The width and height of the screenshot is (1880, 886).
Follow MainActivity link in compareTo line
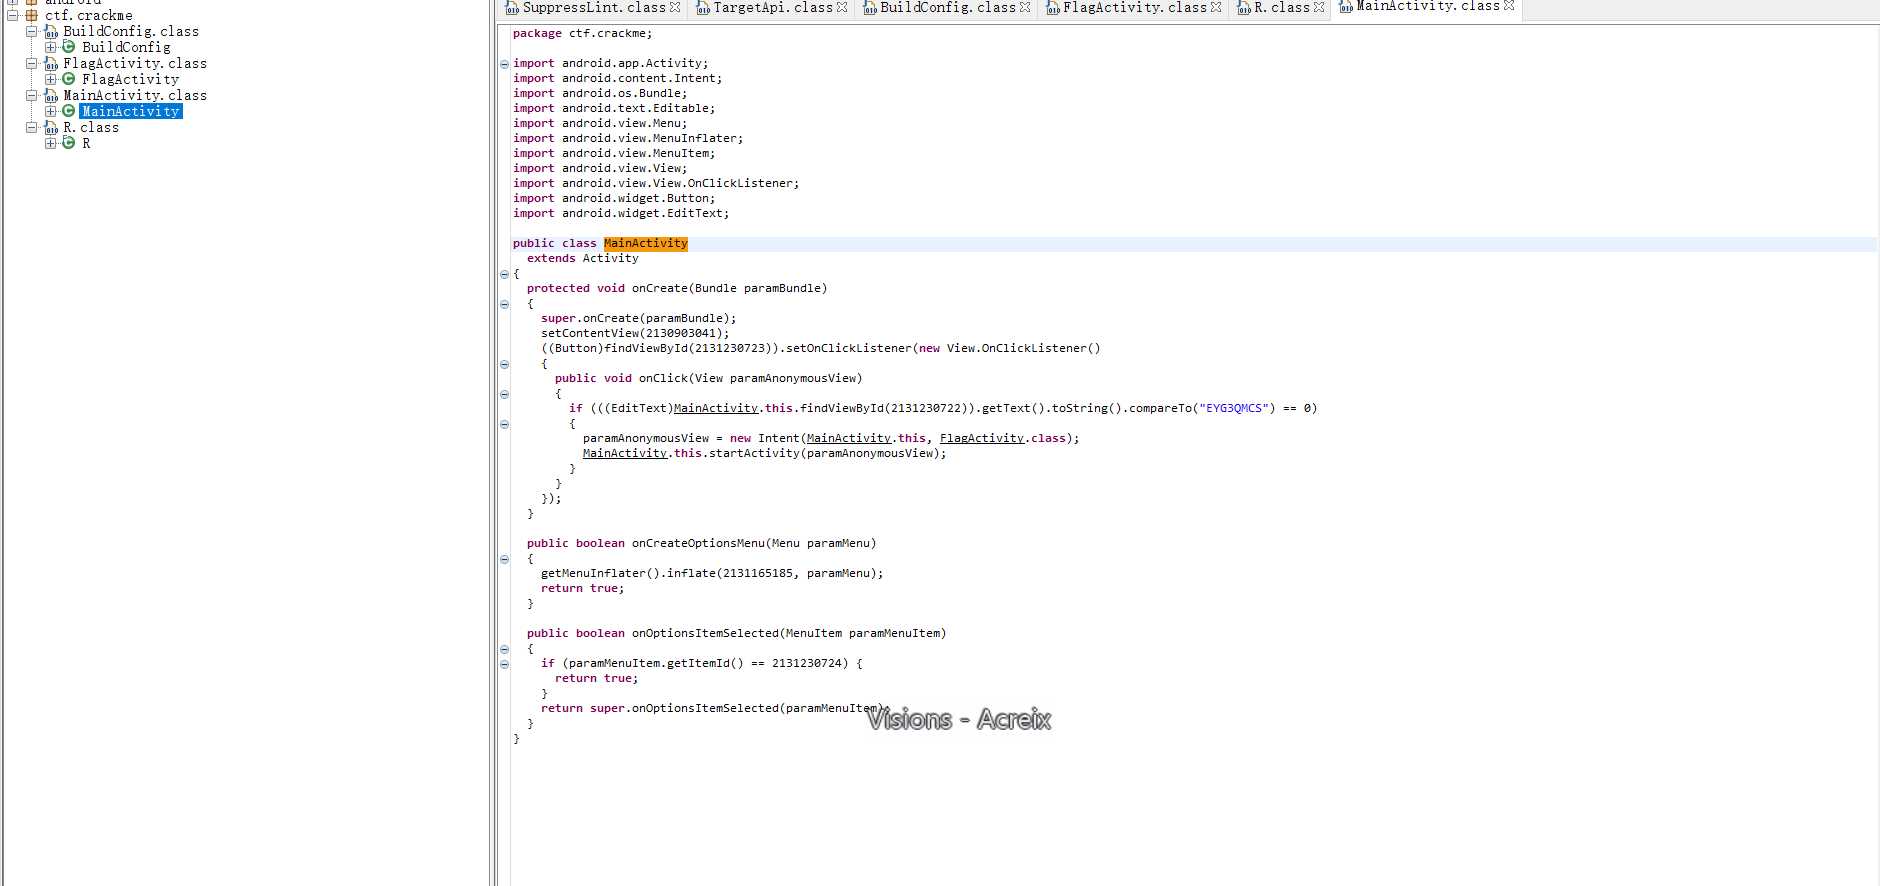[x=716, y=408]
